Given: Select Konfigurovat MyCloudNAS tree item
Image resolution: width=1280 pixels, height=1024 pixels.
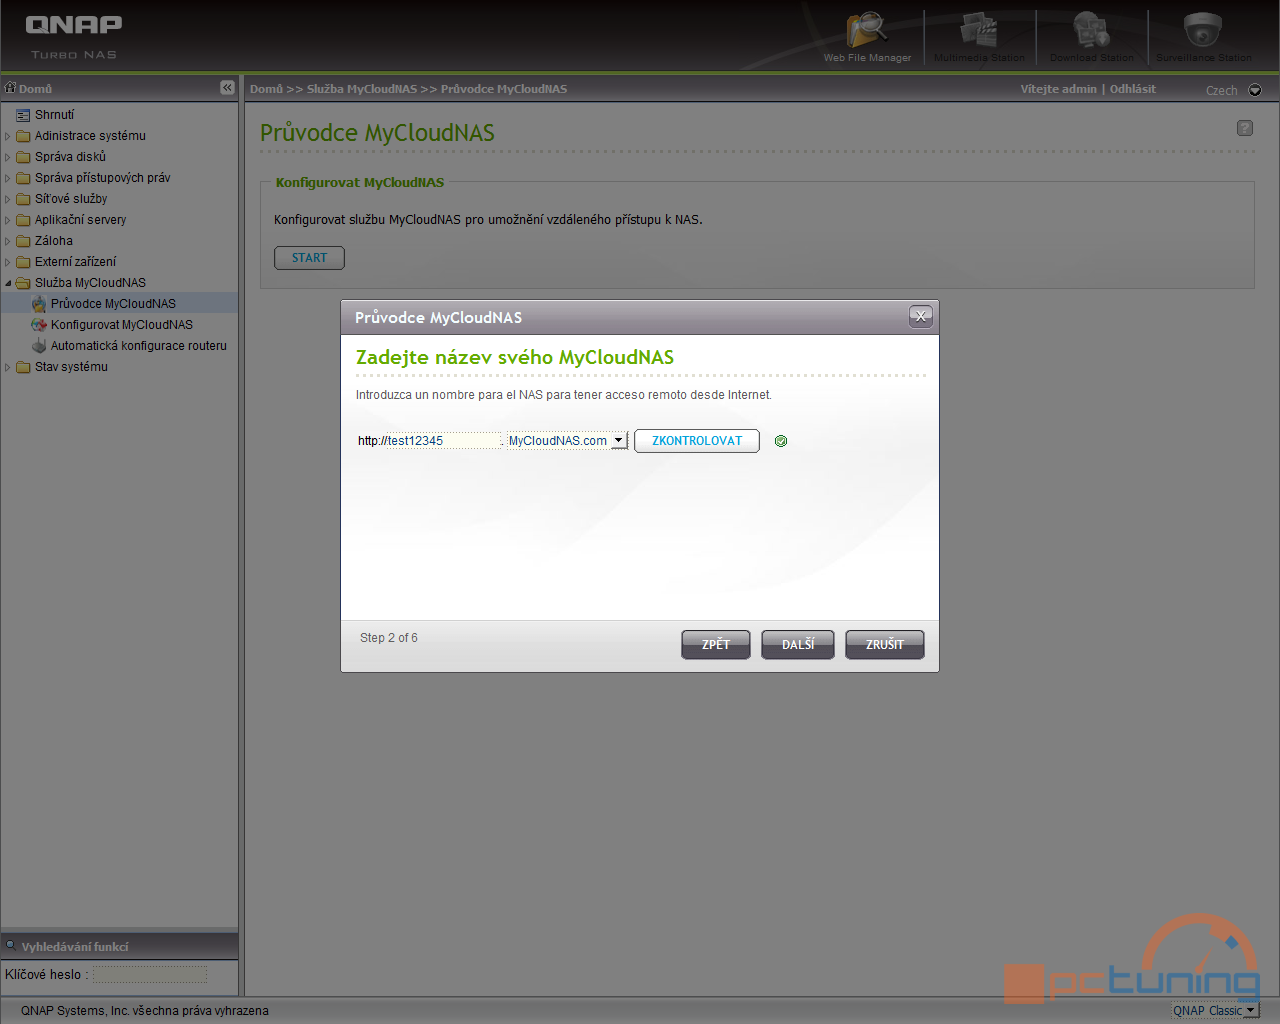Looking at the screenshot, I should click(122, 325).
